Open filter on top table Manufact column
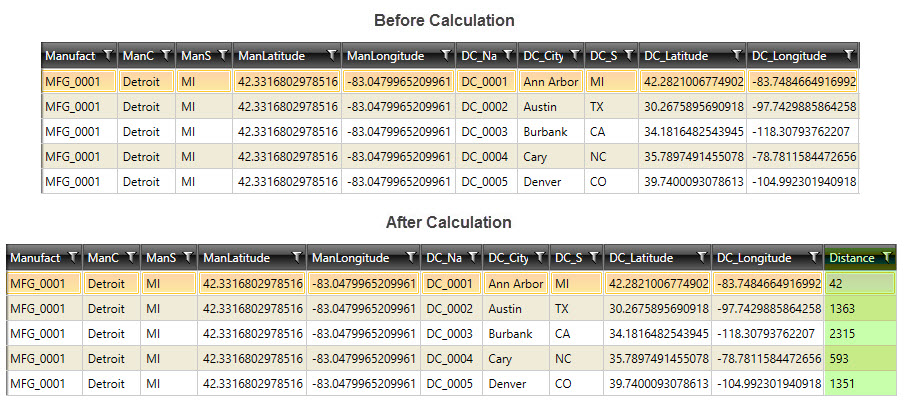The image size is (904, 406). [x=108, y=55]
